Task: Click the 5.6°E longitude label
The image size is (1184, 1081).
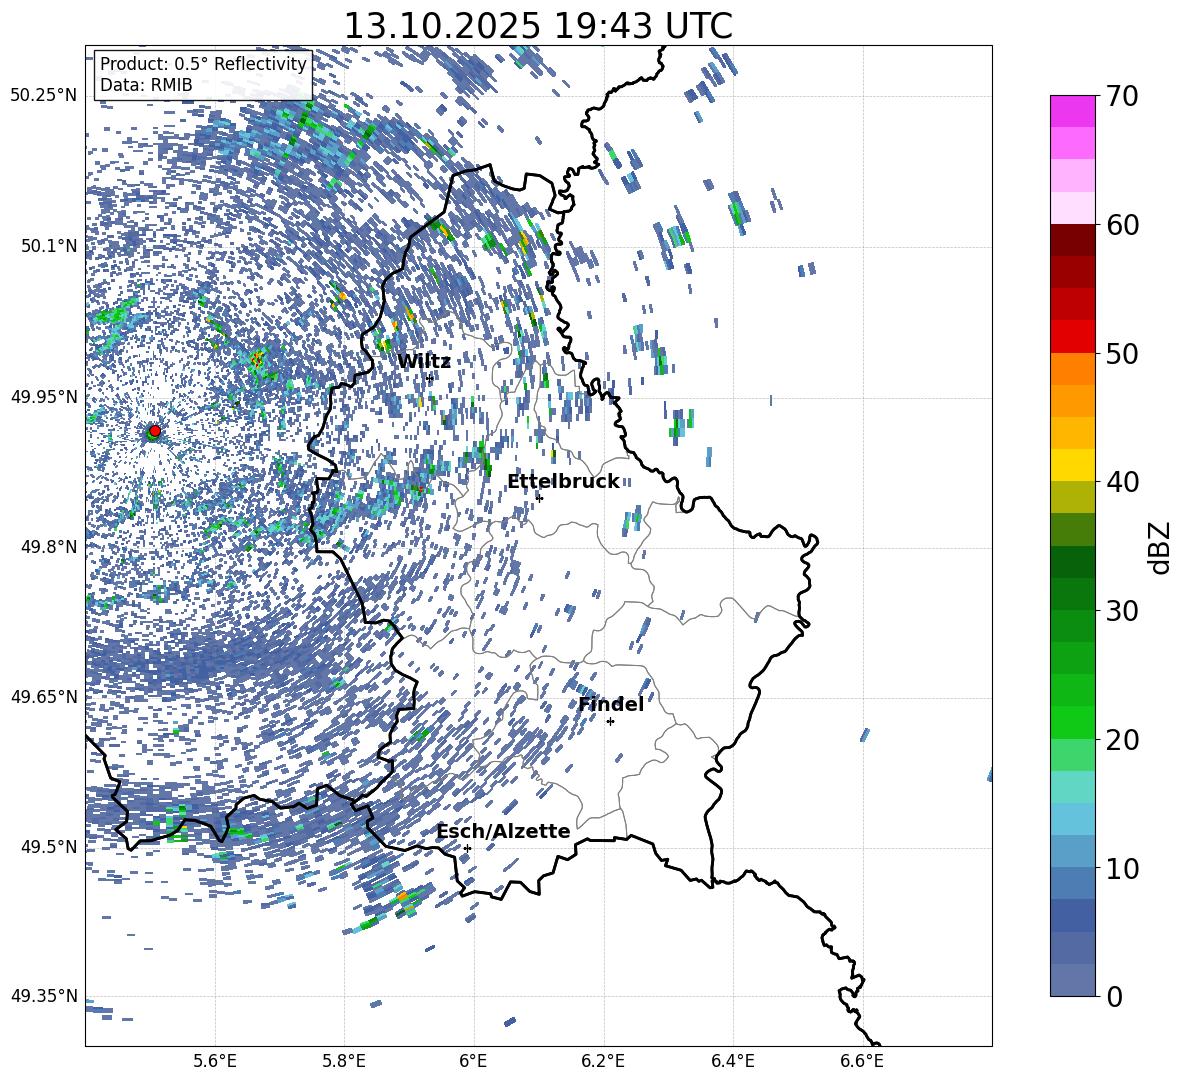Action: pyautogui.click(x=215, y=1061)
